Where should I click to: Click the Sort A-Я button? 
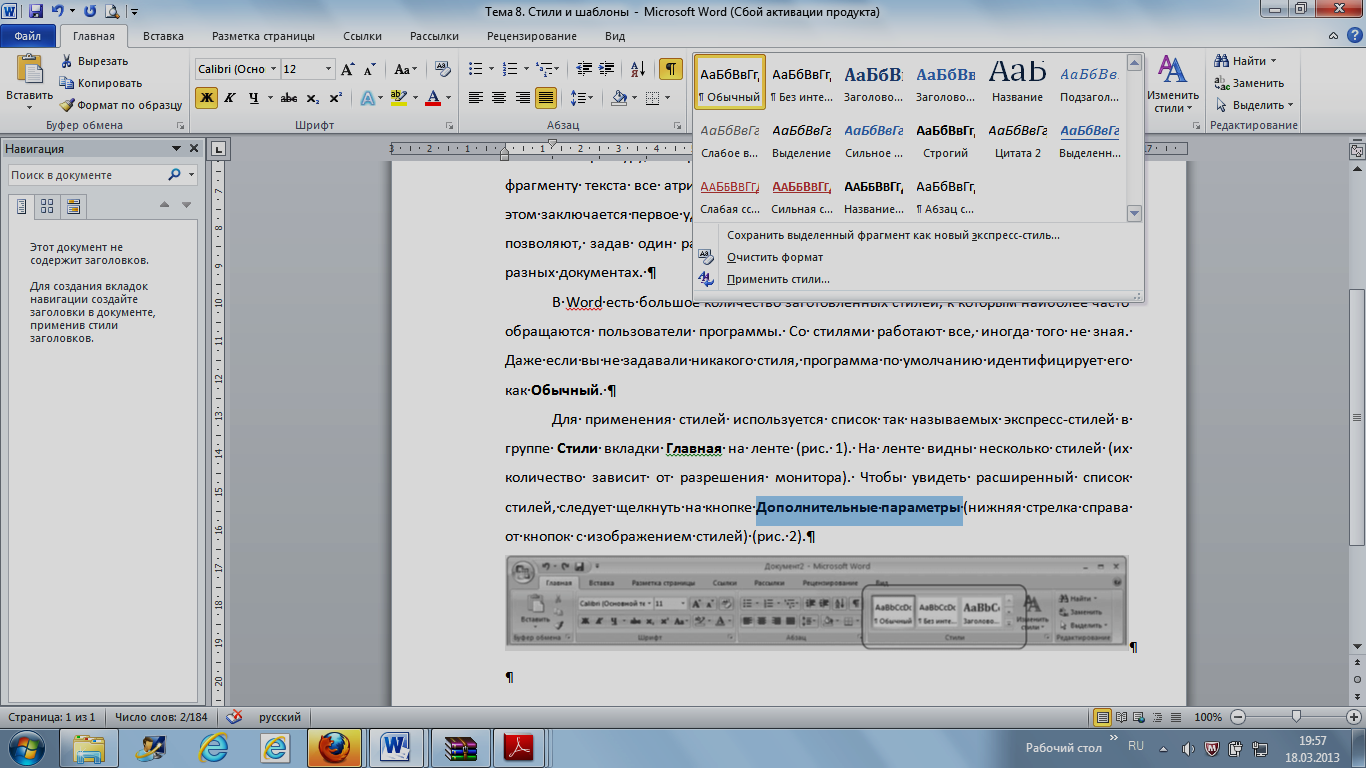[x=636, y=70]
